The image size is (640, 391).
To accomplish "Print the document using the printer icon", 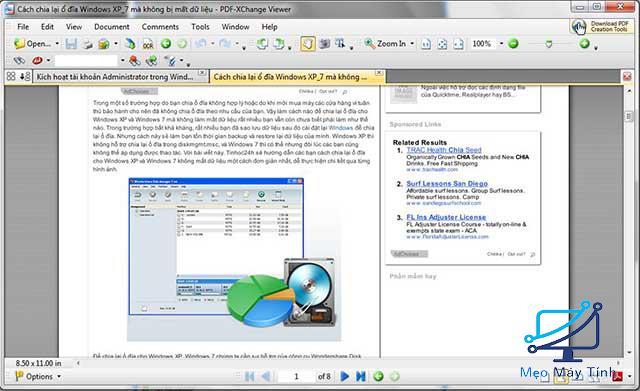I will (x=87, y=44).
